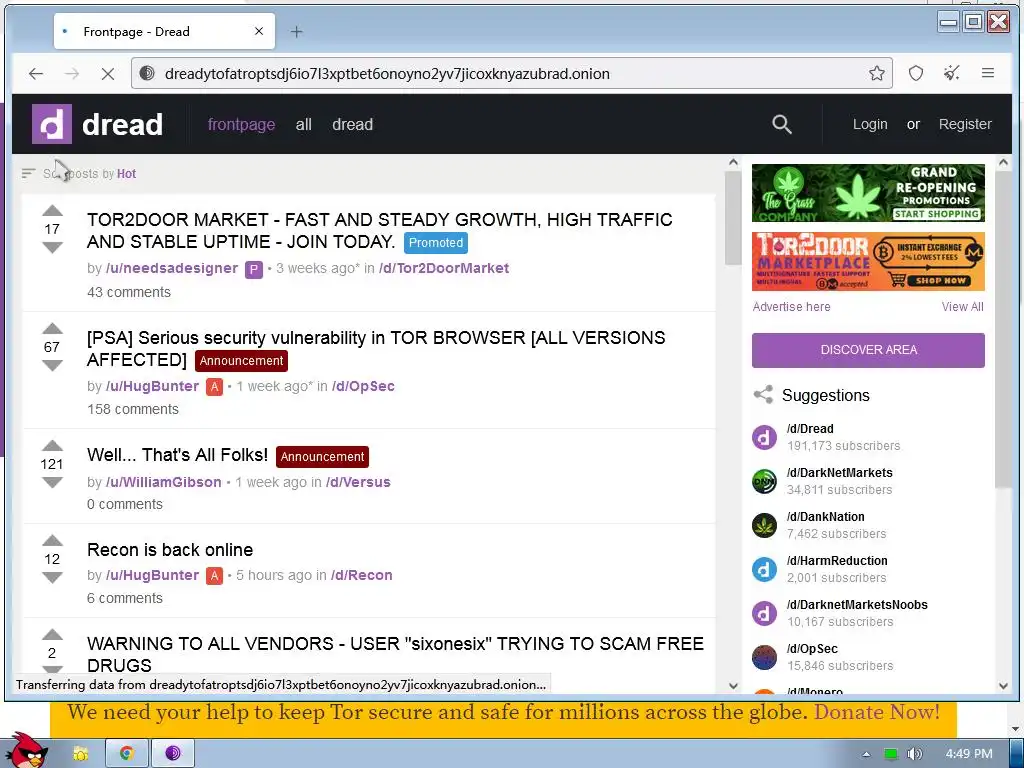Image resolution: width=1024 pixels, height=768 pixels.
Task: Switch to the all nav tab
Action: tap(304, 124)
